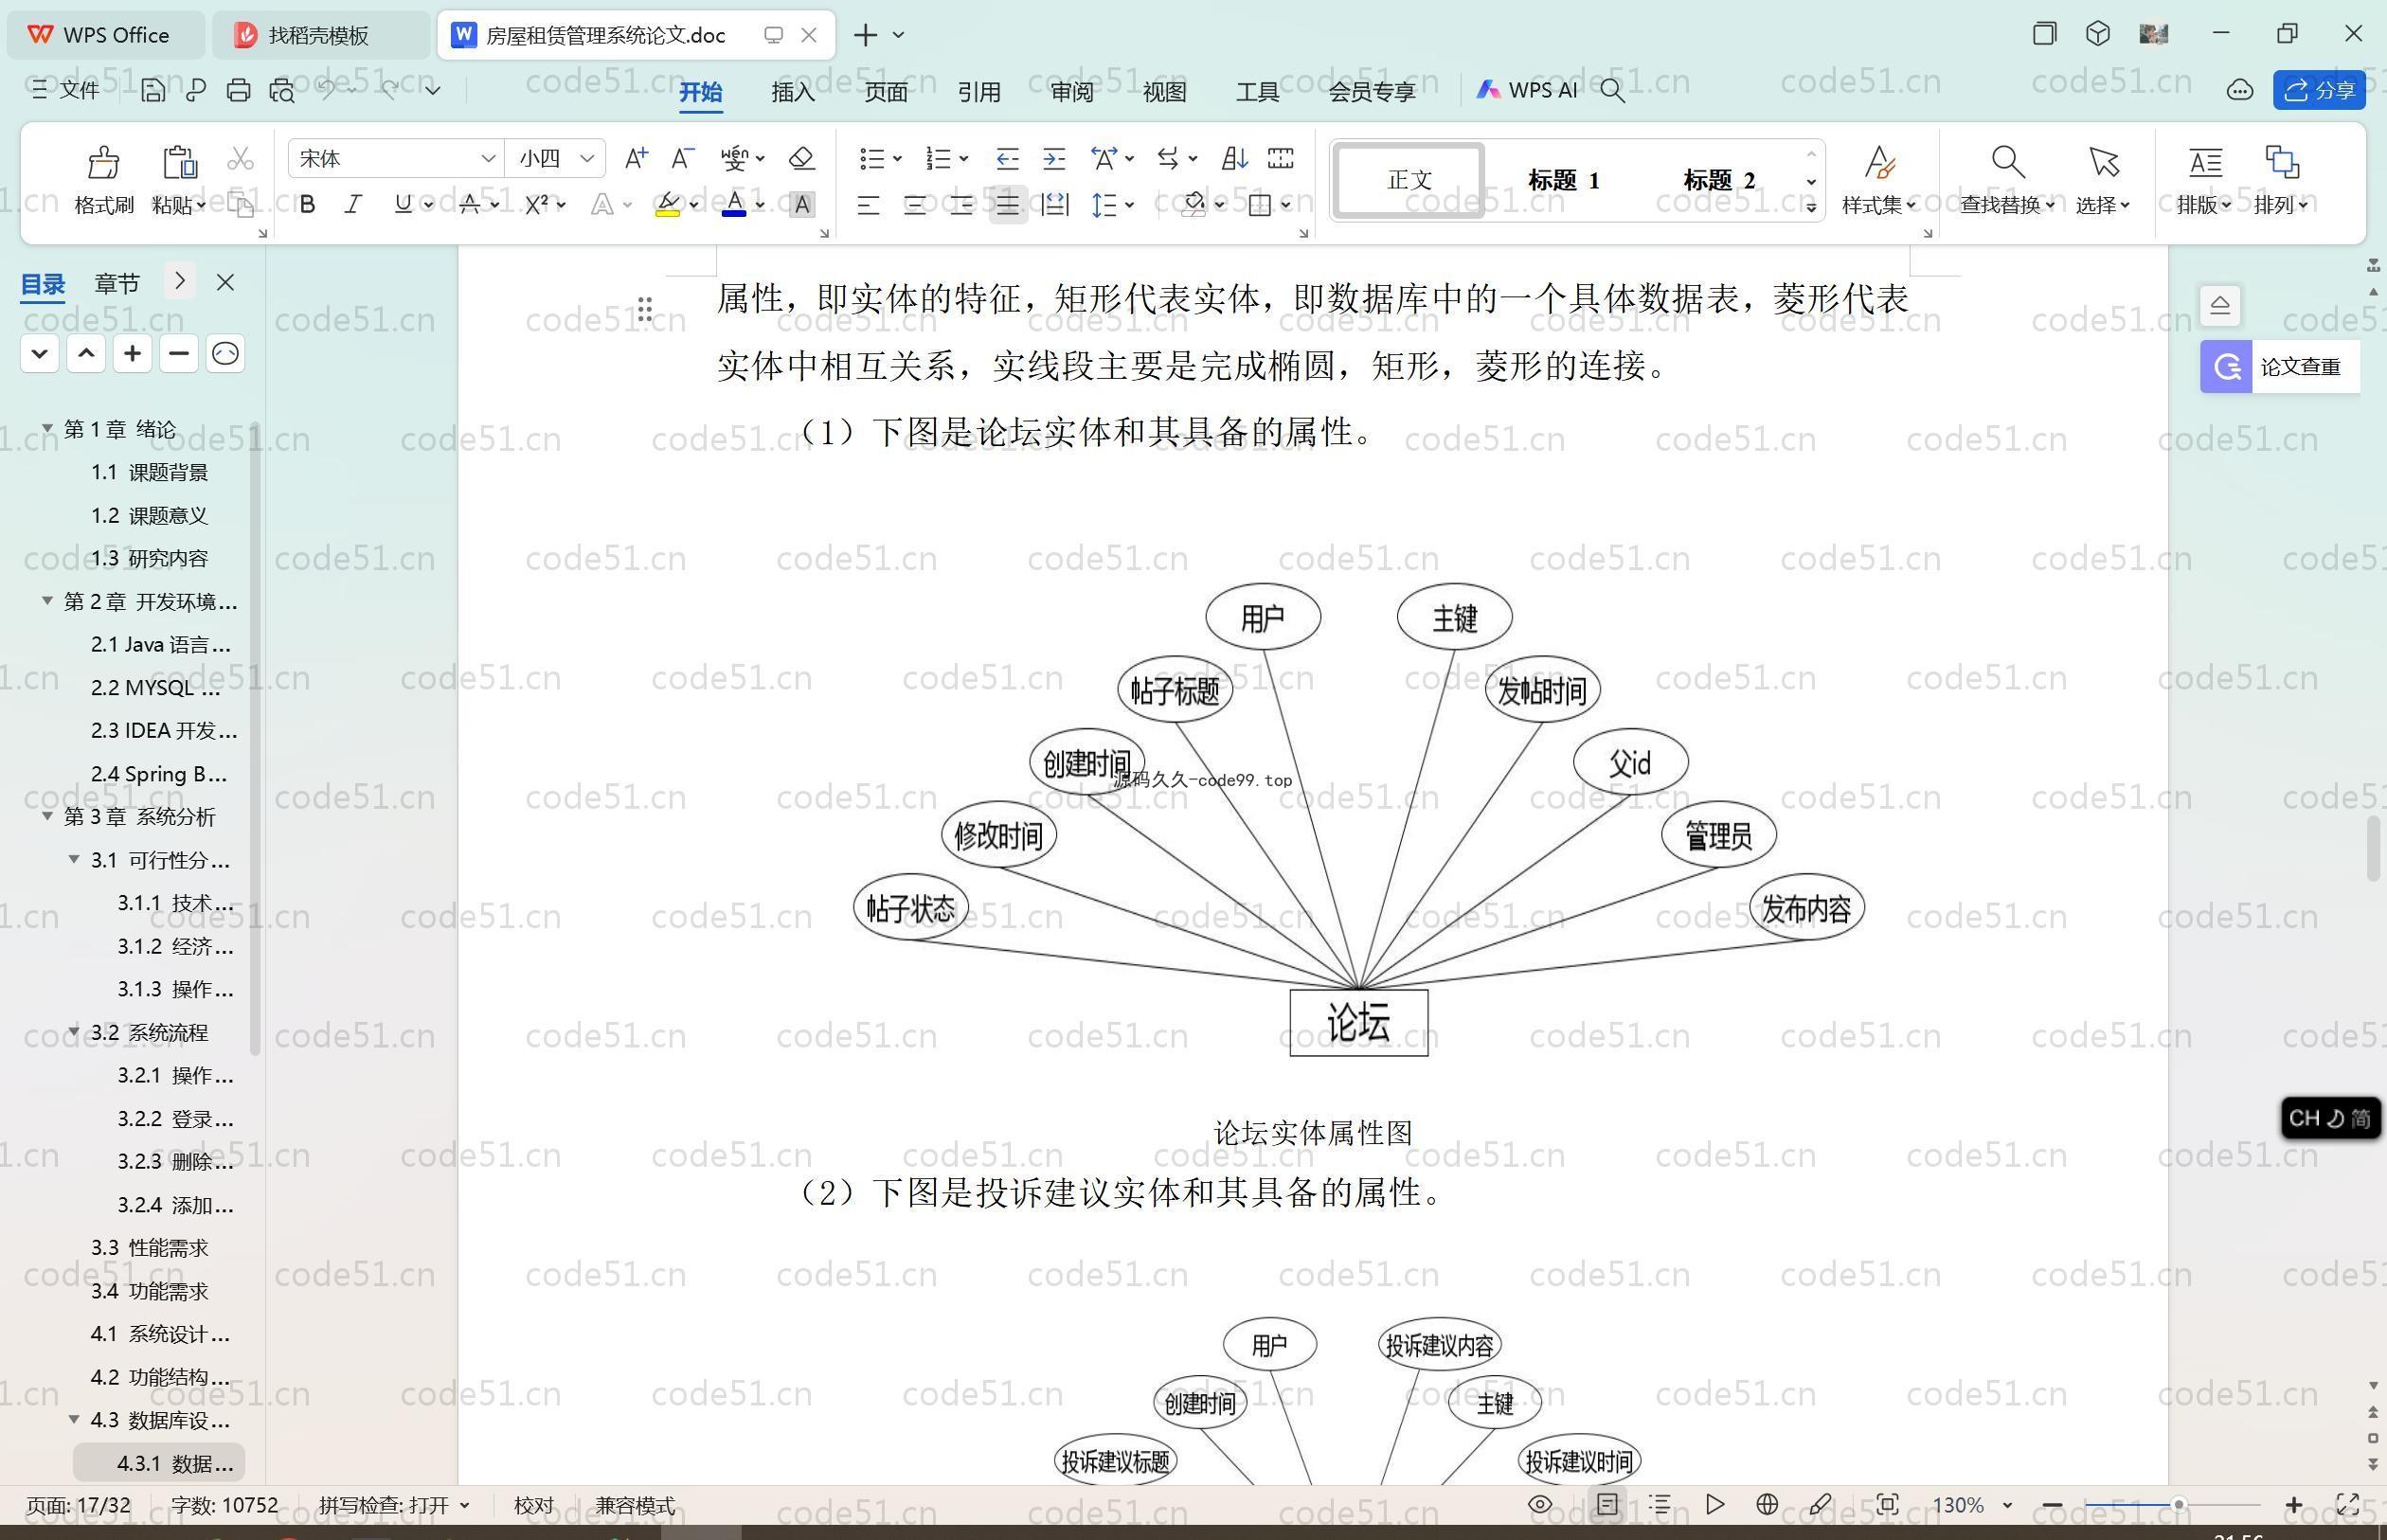Click the highlight color swatch
2387x1540 pixels.
(667, 205)
